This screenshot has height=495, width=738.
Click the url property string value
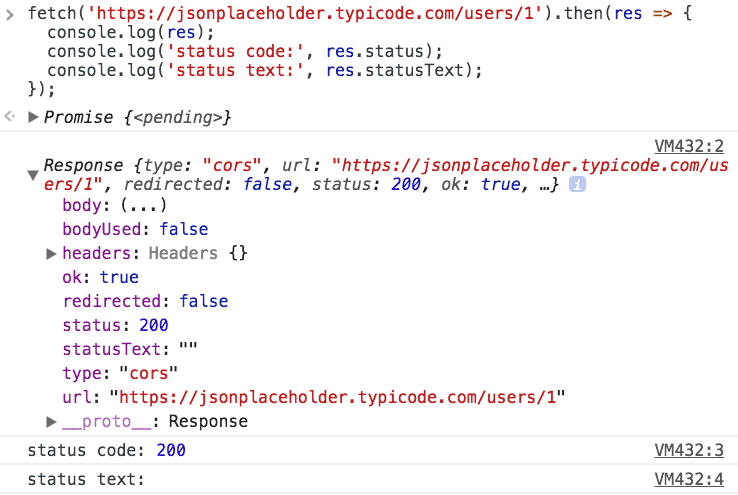(x=338, y=398)
